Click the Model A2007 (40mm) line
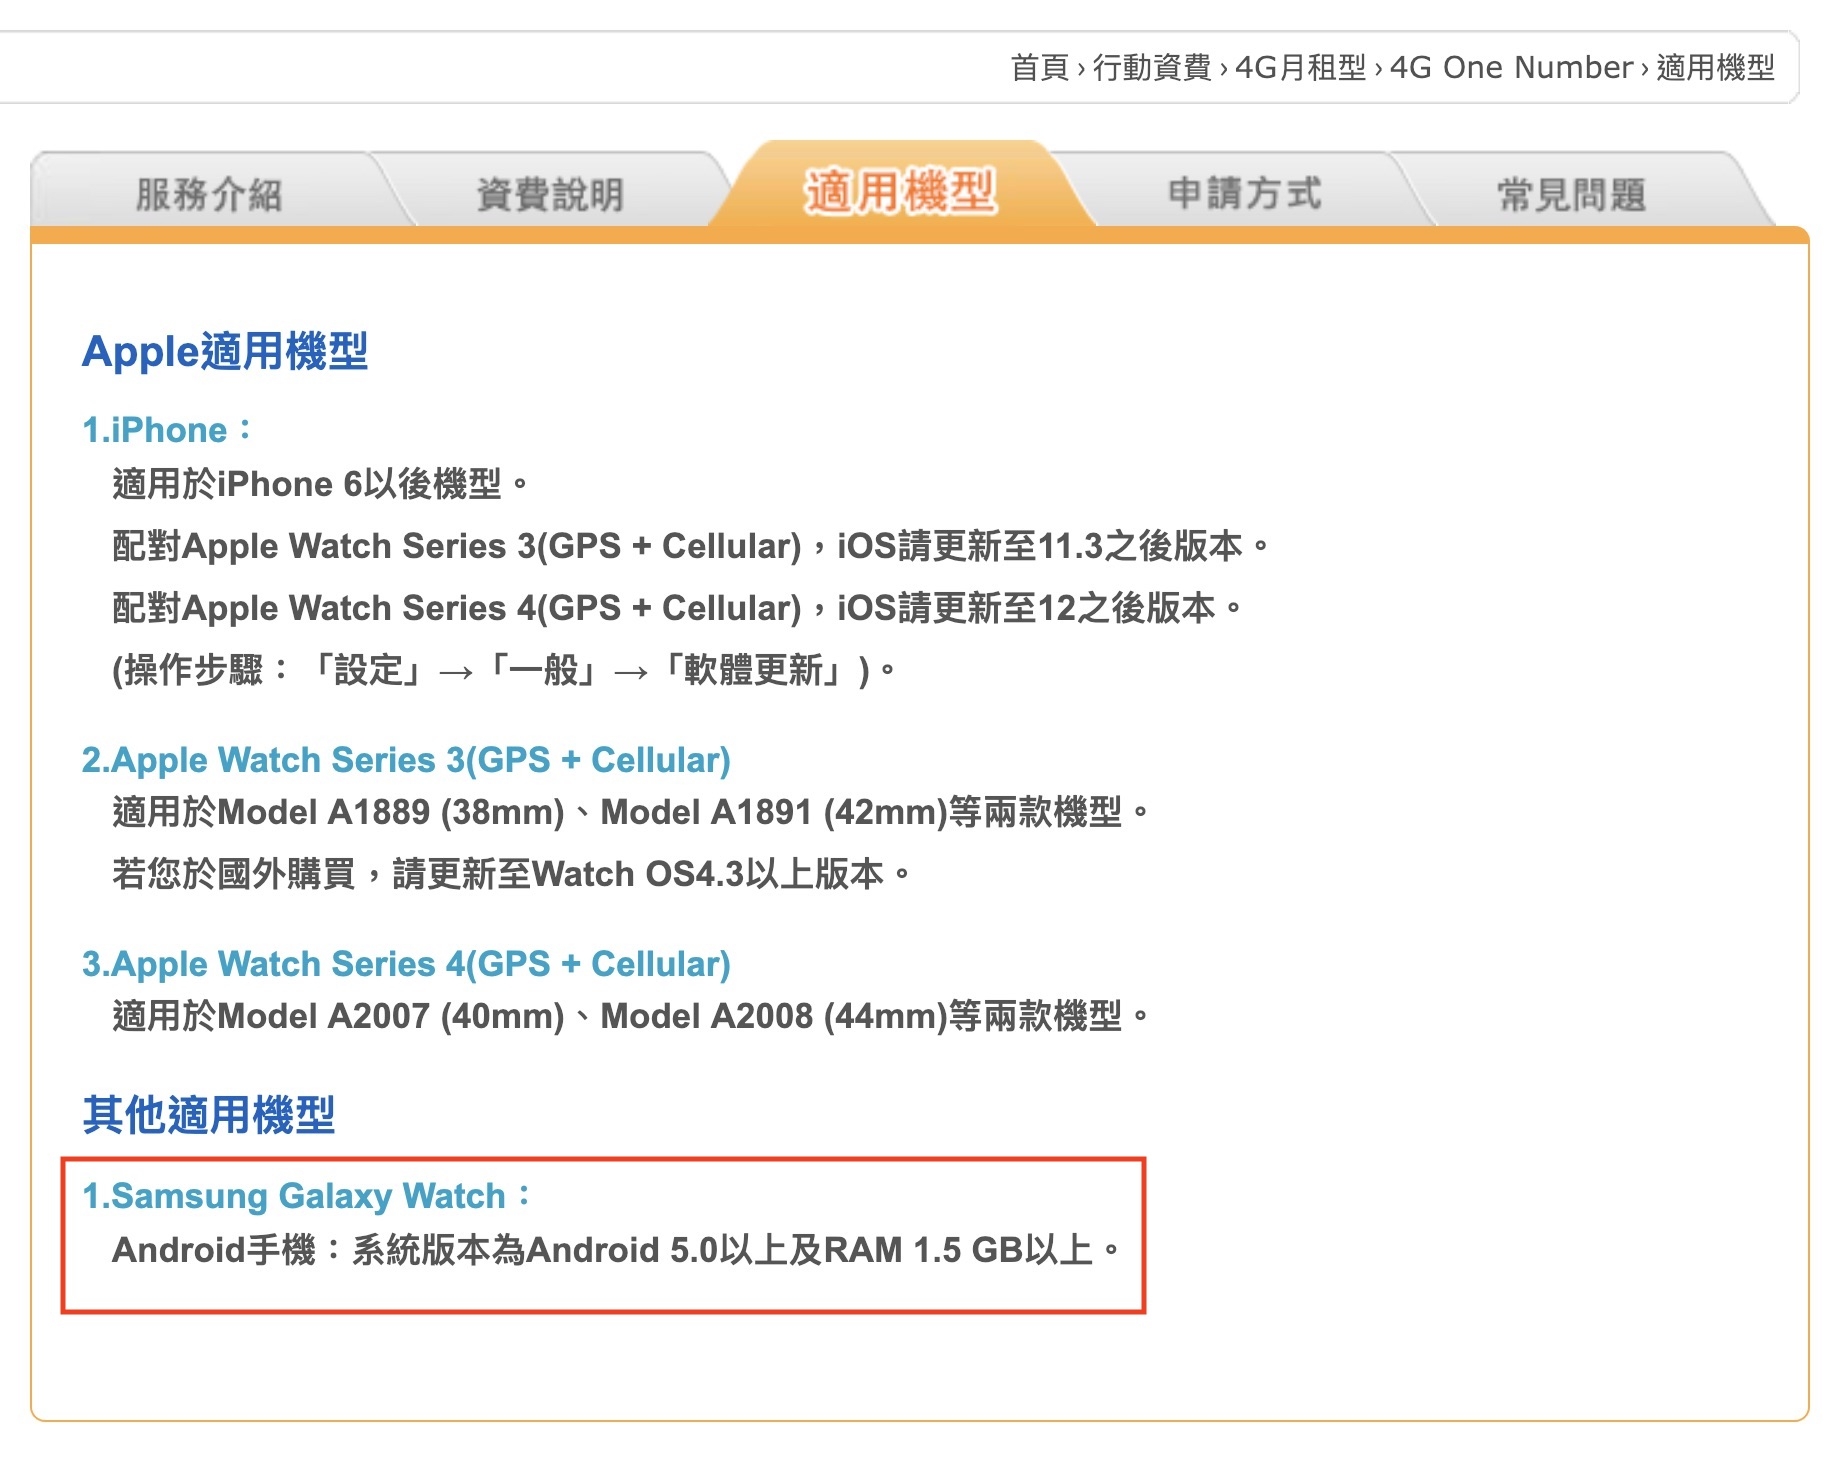This screenshot has width=1846, height=1474. tap(630, 1016)
